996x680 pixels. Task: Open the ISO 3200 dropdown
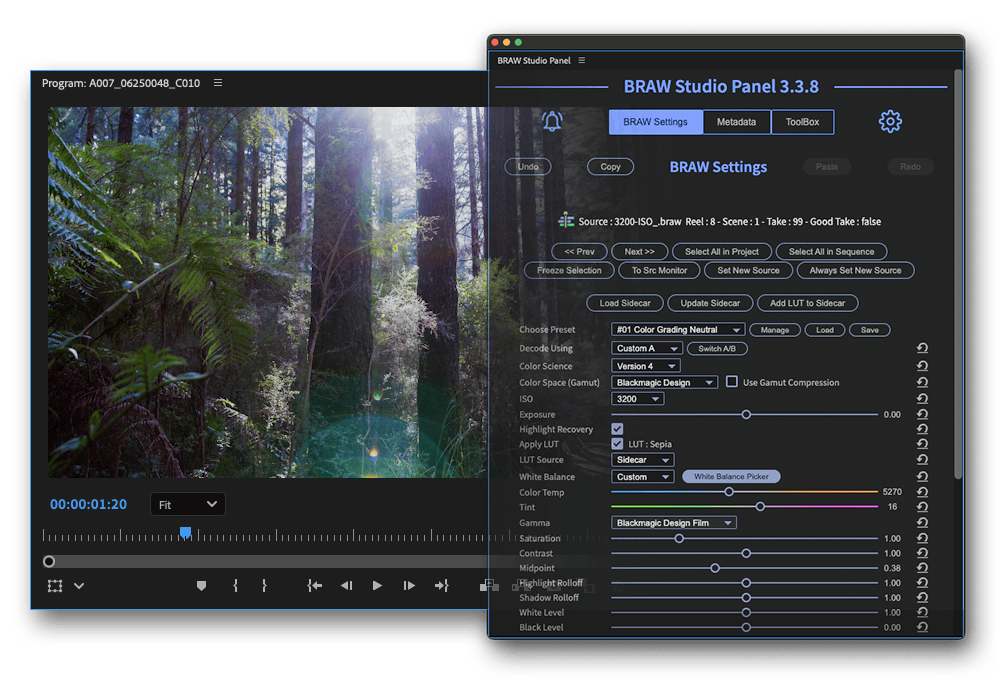coord(637,399)
